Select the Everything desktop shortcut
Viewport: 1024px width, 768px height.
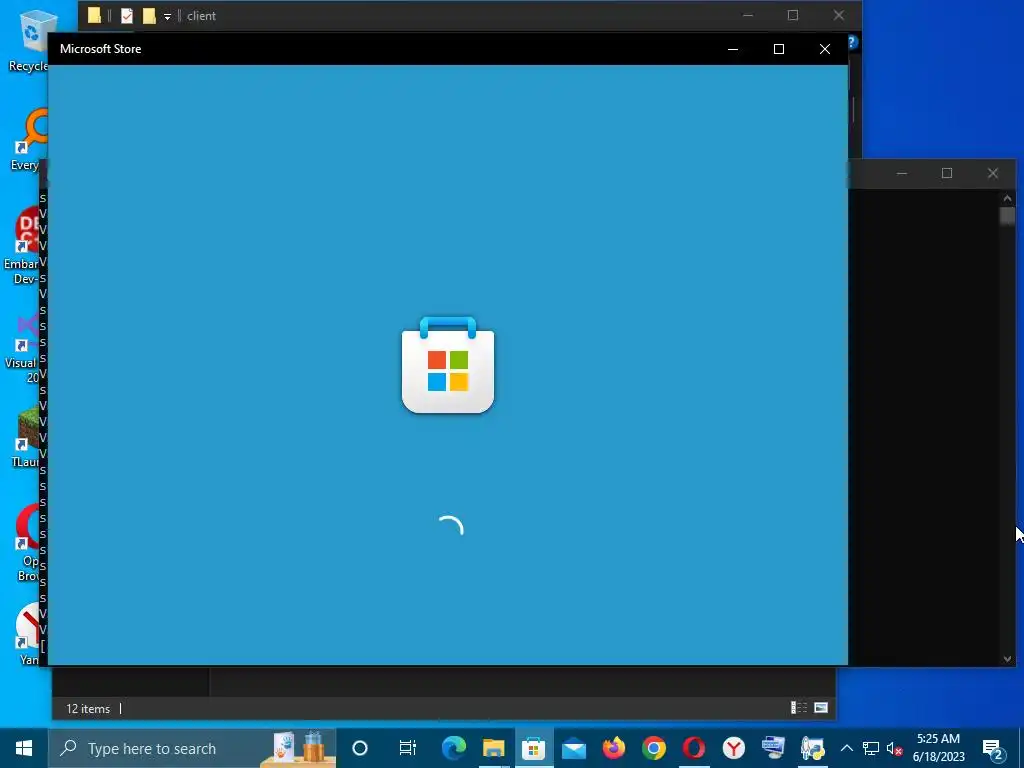point(26,140)
